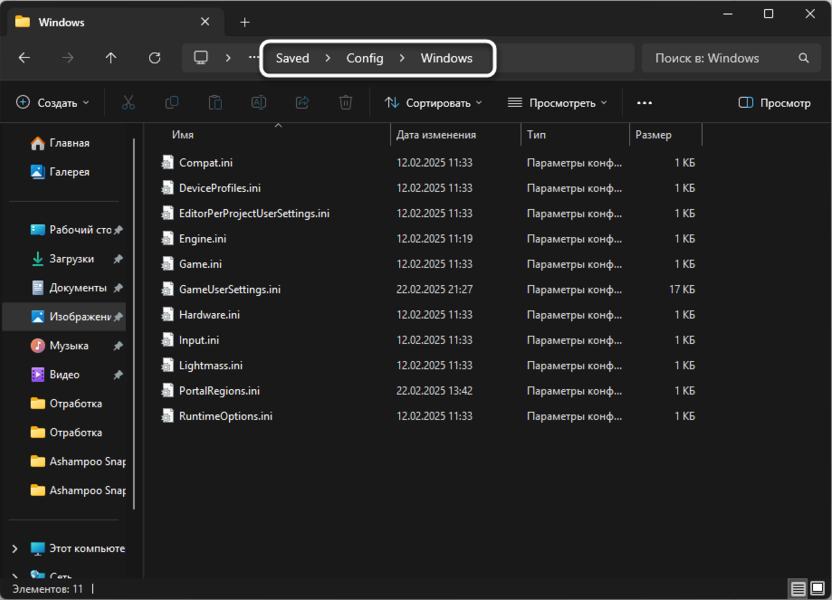Viewport: 832px width, 600px height.
Task: Click the Cut scissors icon in toolbar
Action: [x=128, y=102]
